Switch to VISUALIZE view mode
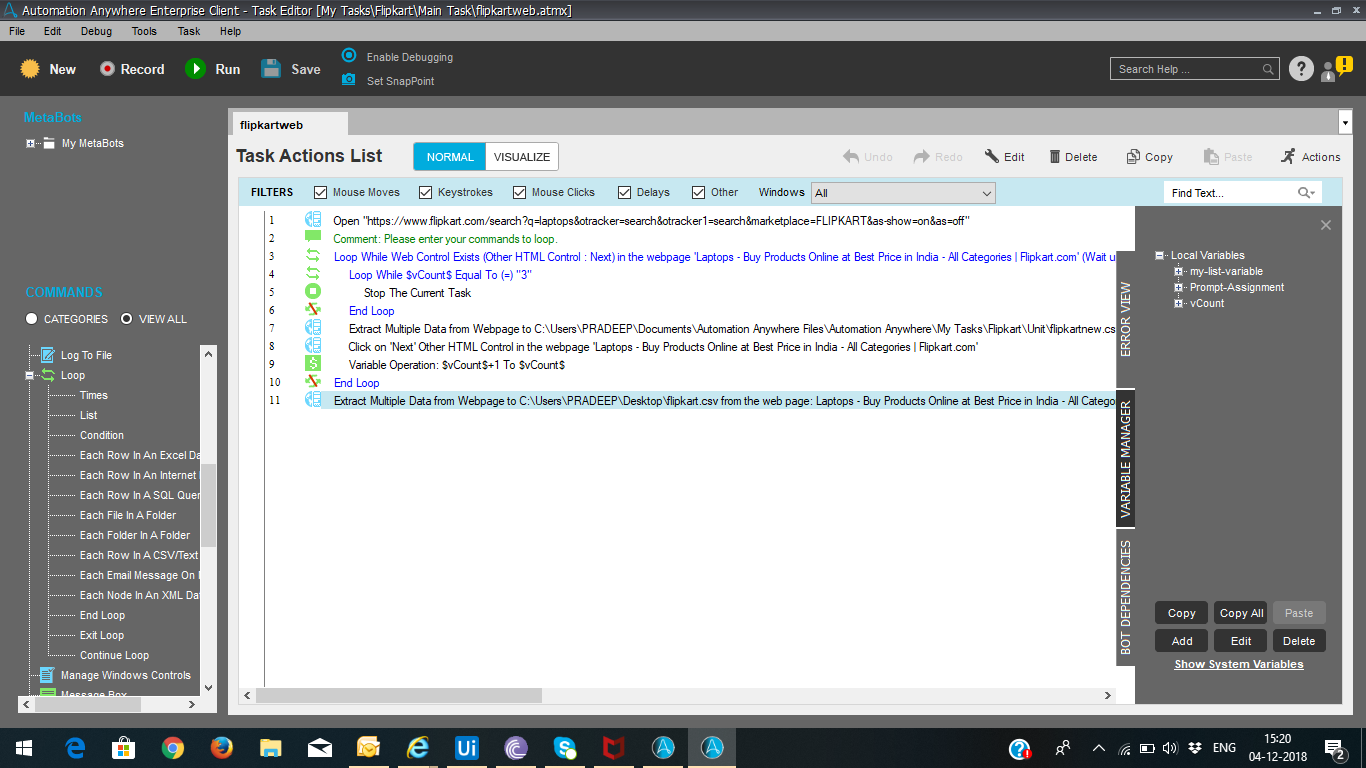Image resolution: width=1366 pixels, height=768 pixels. [522, 157]
